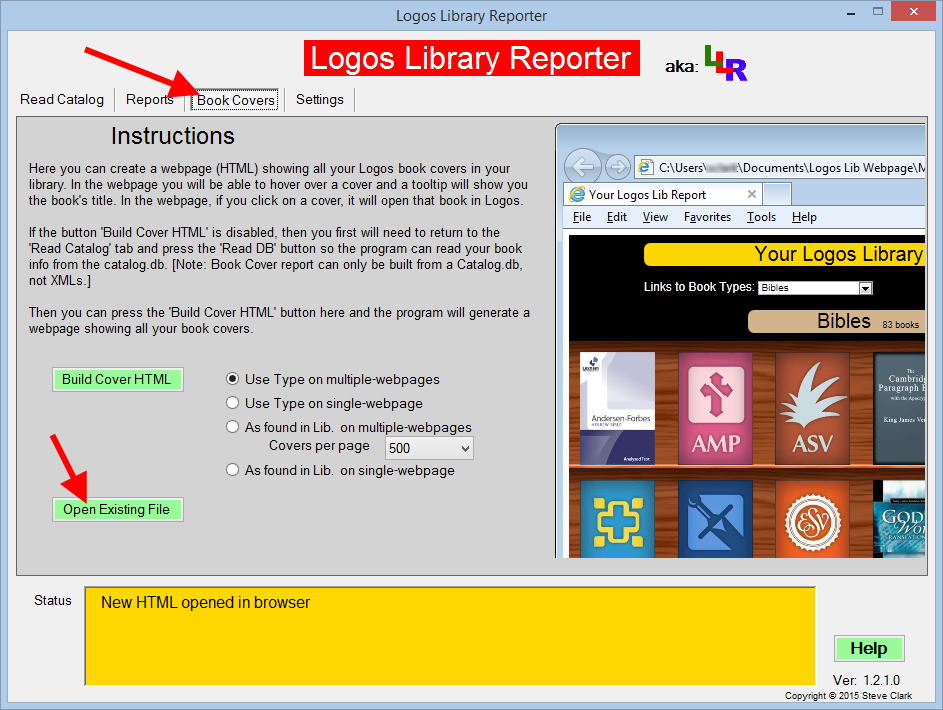
Task: Click the address bar page icon in preview
Action: click(645, 167)
